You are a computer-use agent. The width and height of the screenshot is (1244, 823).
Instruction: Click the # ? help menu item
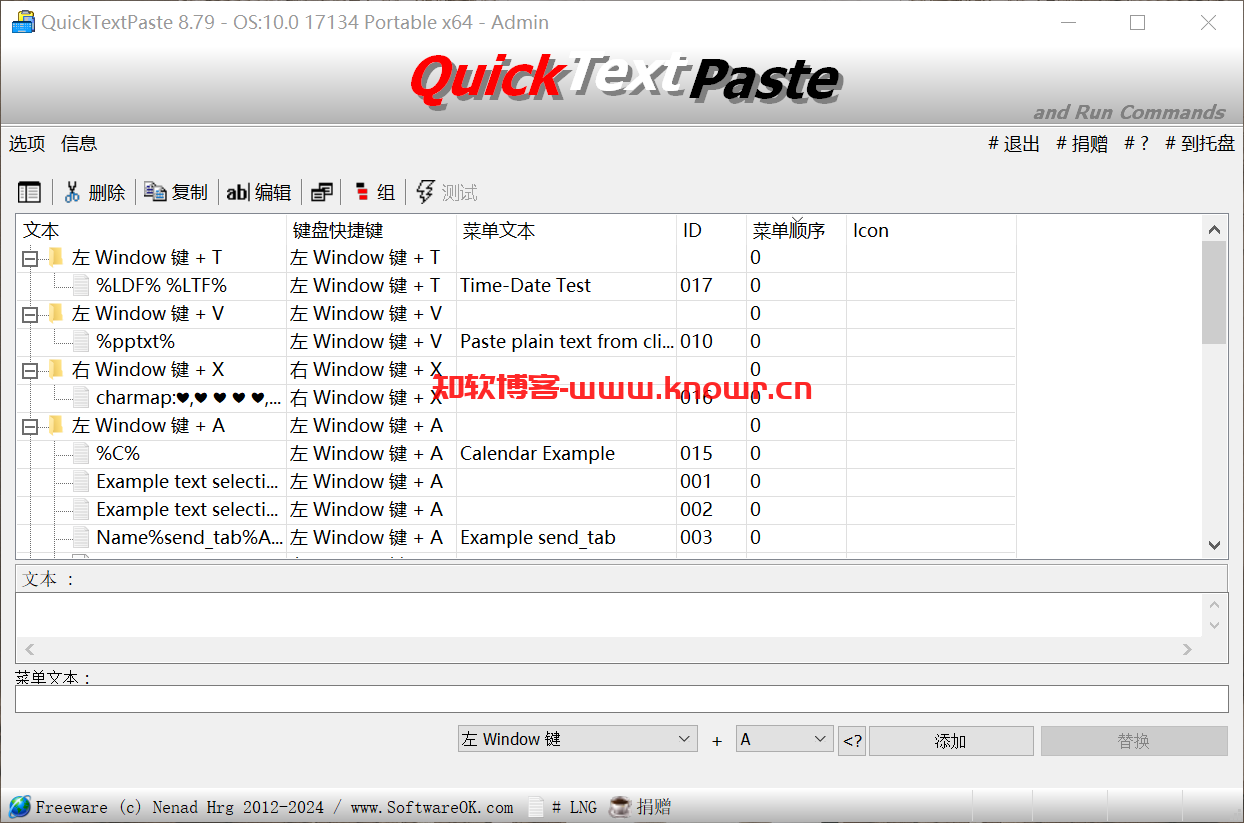pos(1137,143)
